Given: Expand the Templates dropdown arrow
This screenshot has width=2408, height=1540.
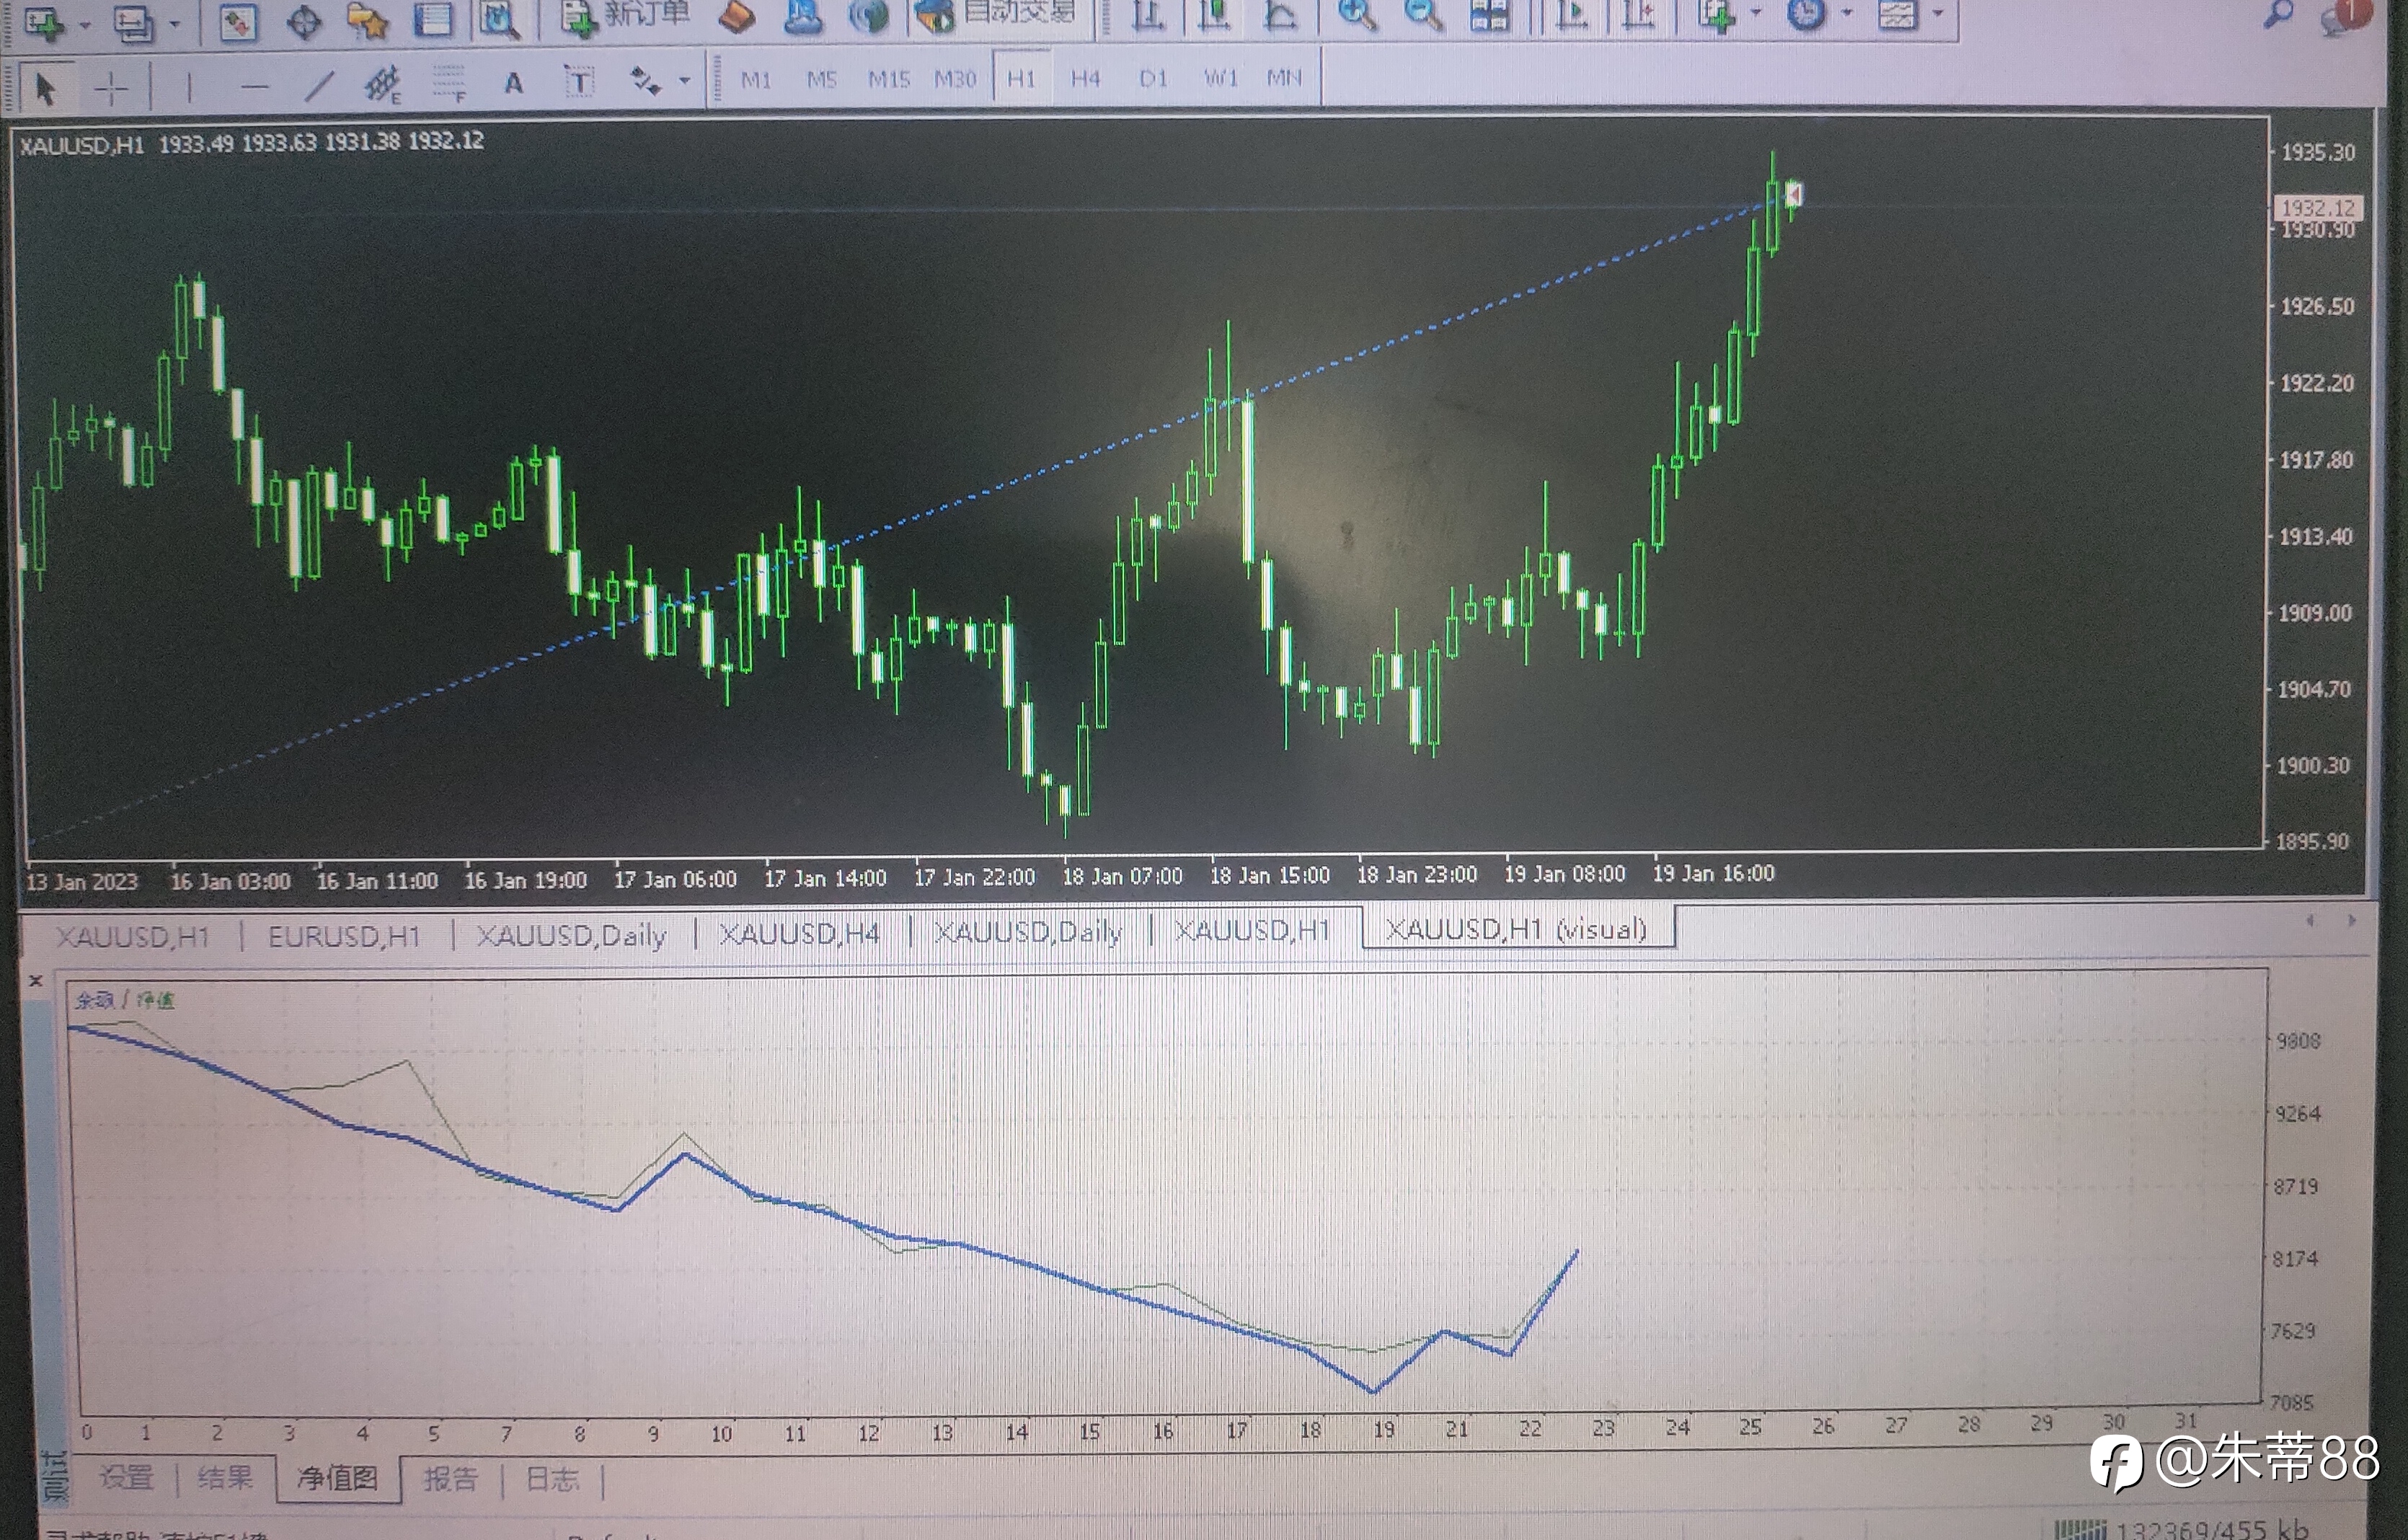Looking at the screenshot, I should [1937, 14].
